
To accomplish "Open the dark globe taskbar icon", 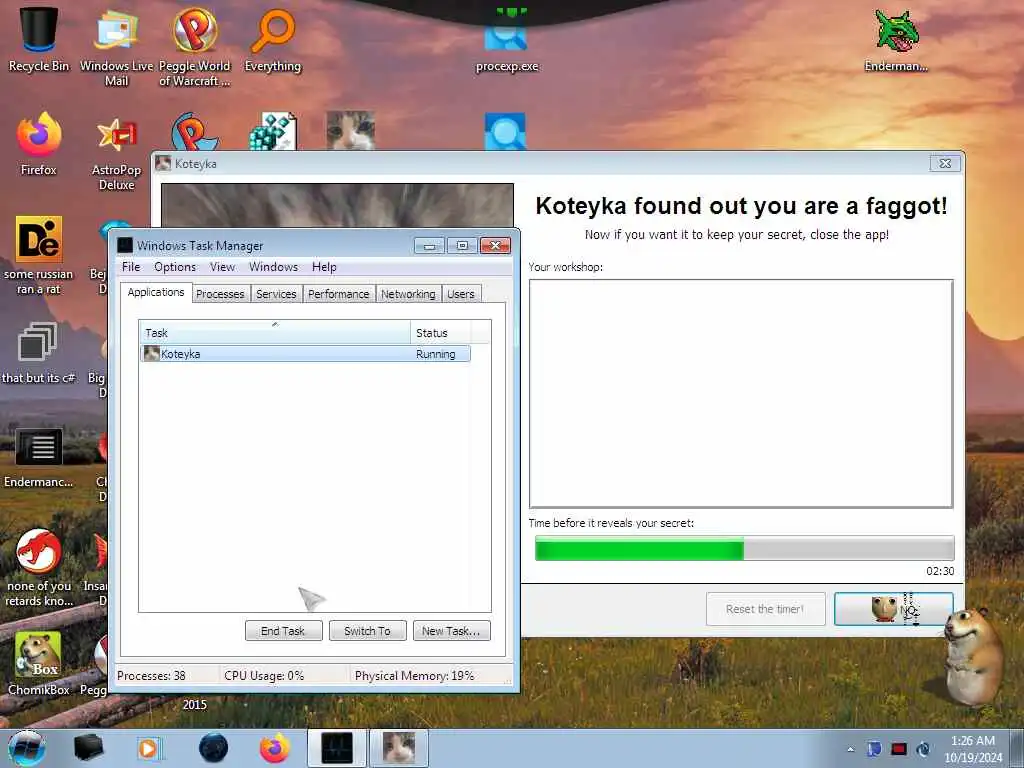I will tap(214, 748).
